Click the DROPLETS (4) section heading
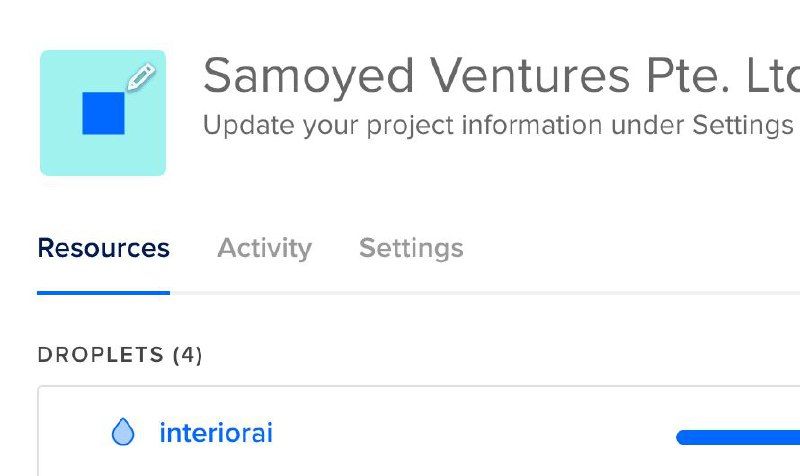Viewport: 800px width, 476px height. (x=120, y=355)
